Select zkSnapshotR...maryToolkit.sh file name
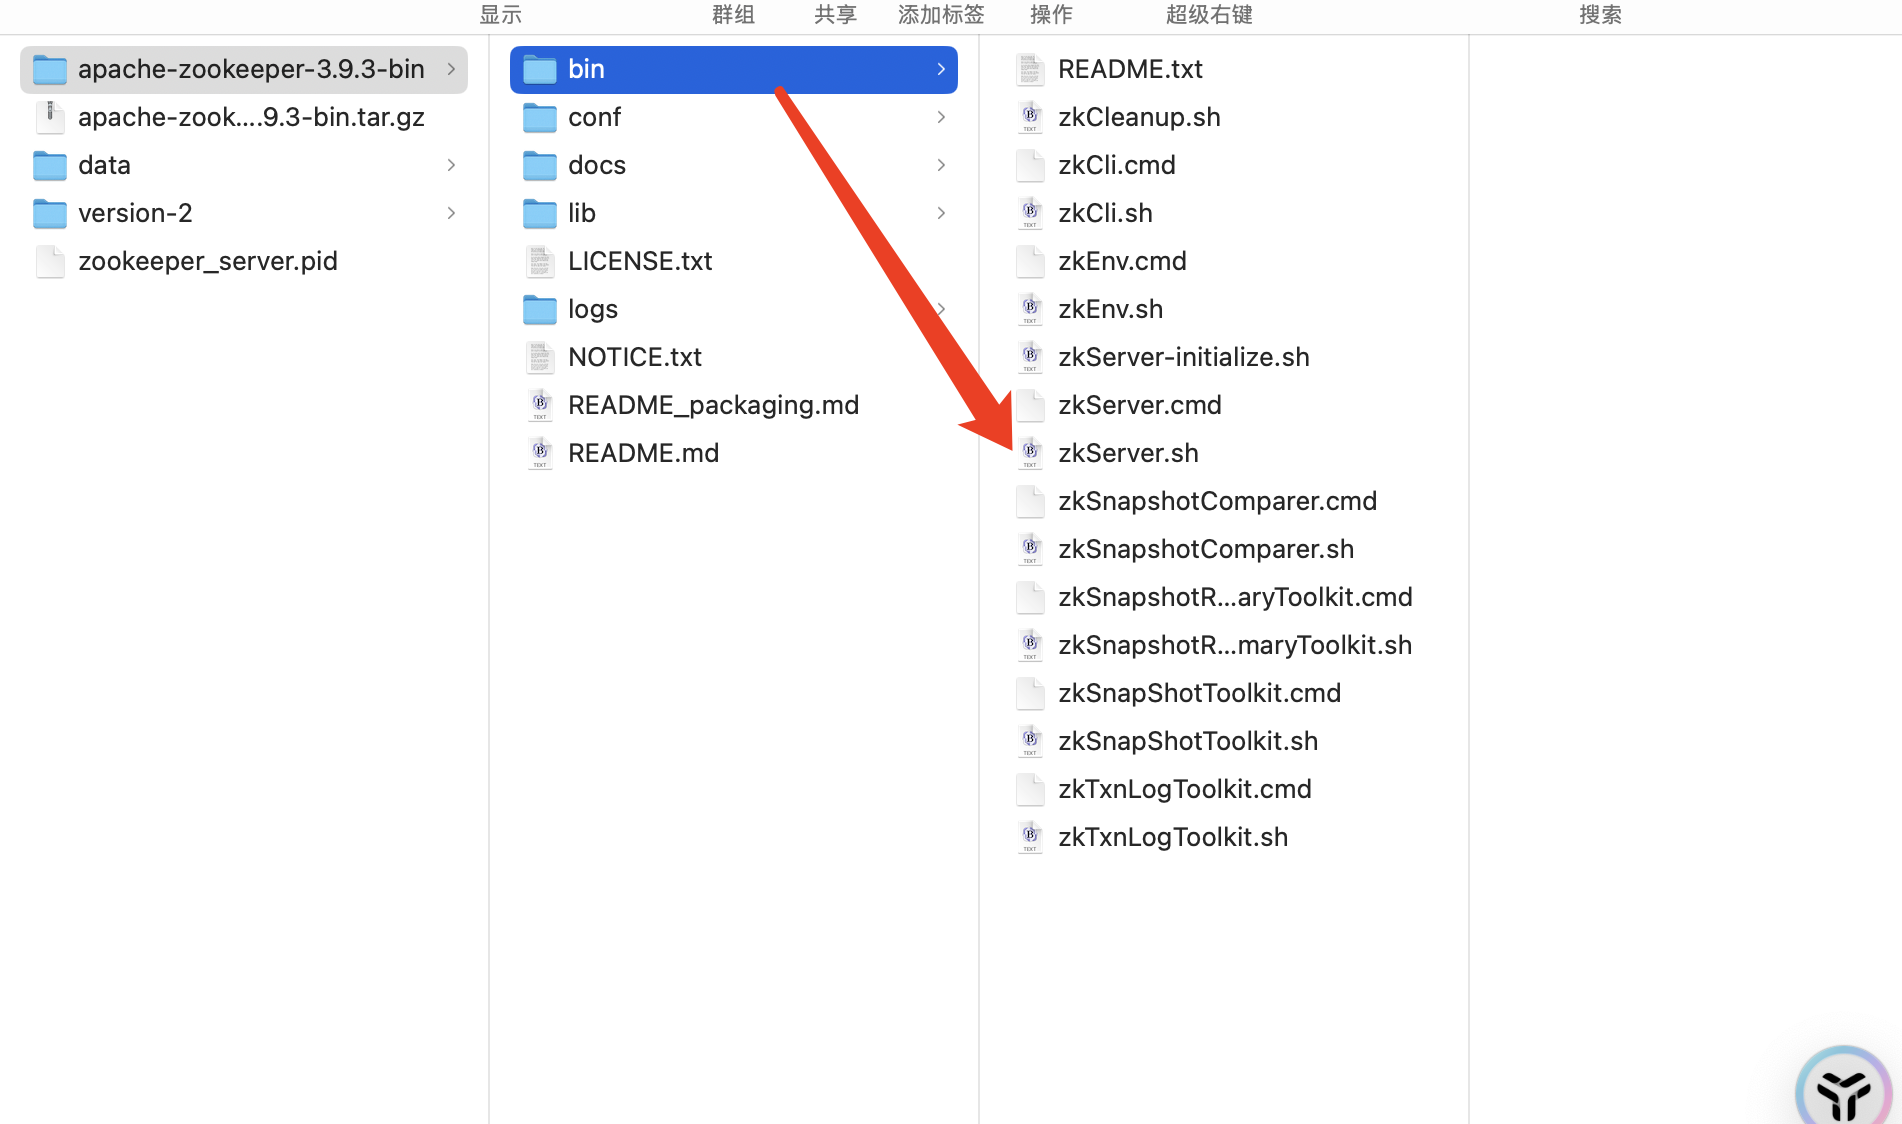Screen dimensions: 1902x1124 [1235, 645]
